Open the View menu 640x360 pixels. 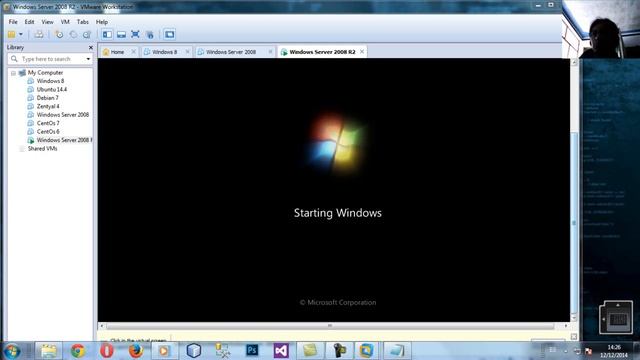pyautogui.click(x=47, y=22)
